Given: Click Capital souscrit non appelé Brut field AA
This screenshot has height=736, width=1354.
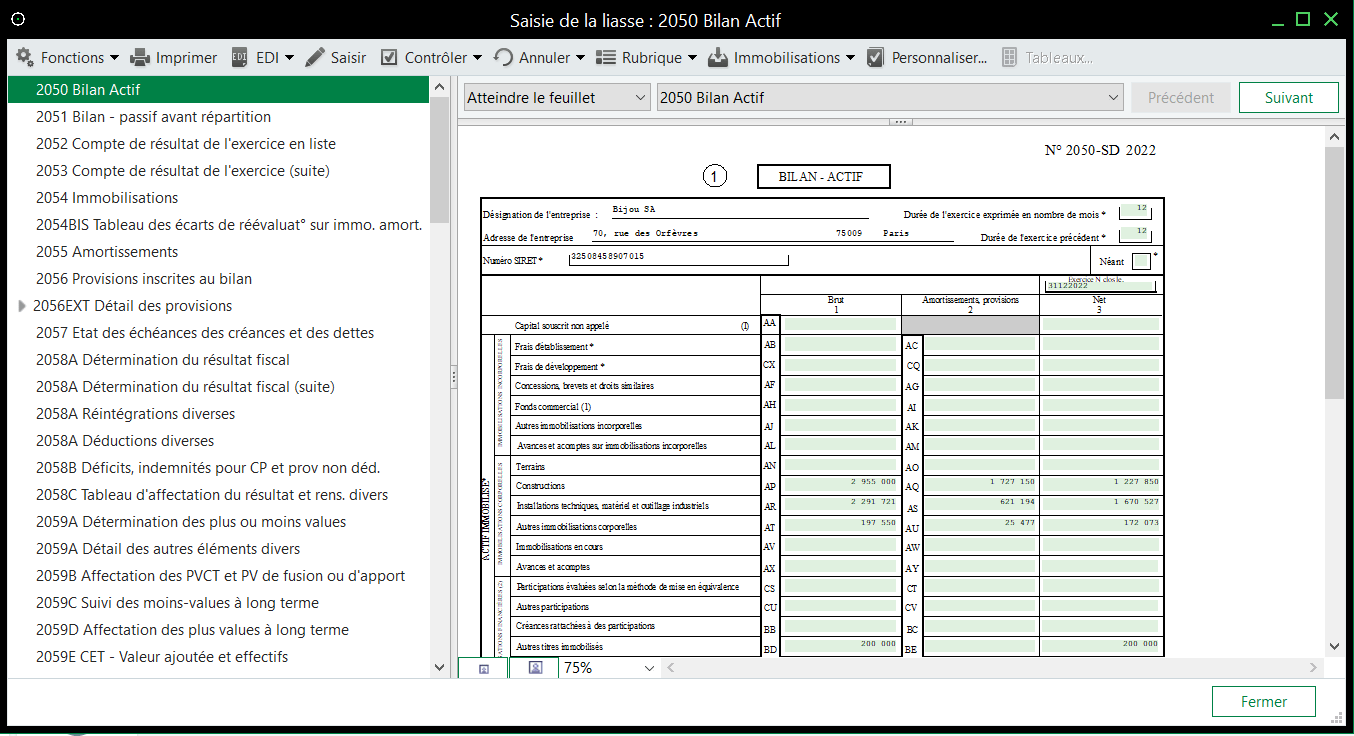Looking at the screenshot, I should tap(839, 325).
